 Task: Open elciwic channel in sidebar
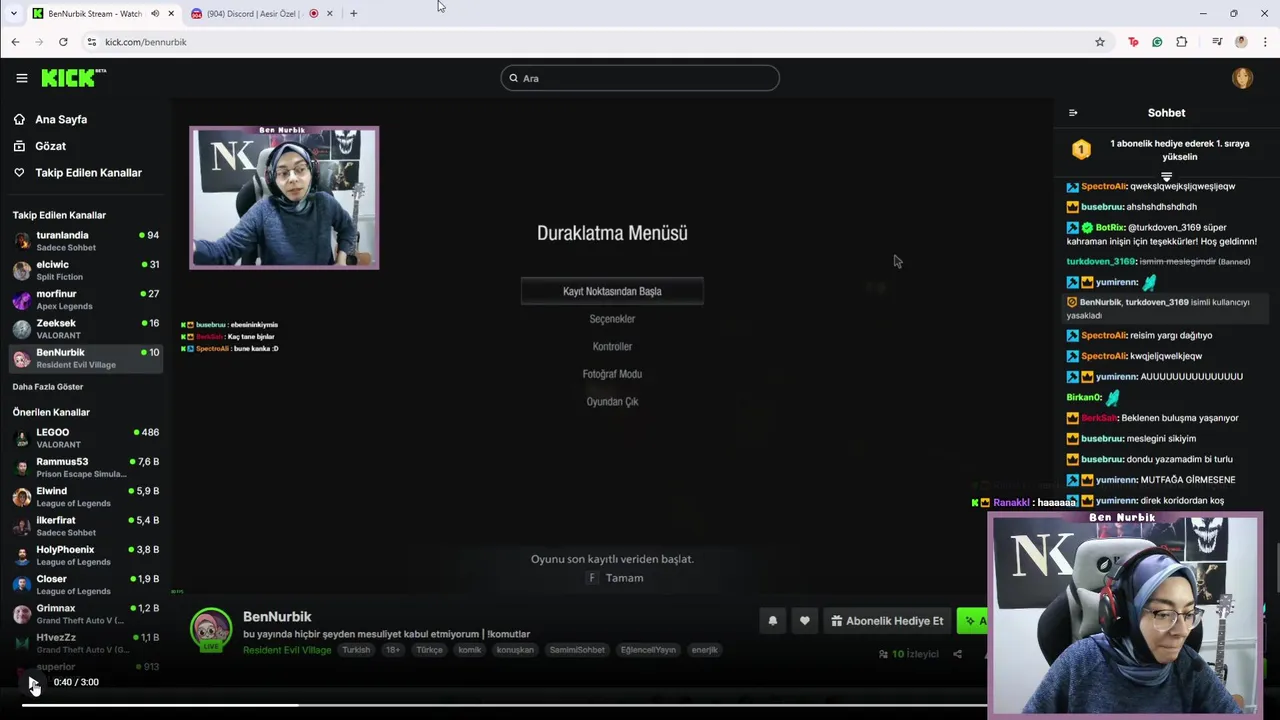pos(85,270)
